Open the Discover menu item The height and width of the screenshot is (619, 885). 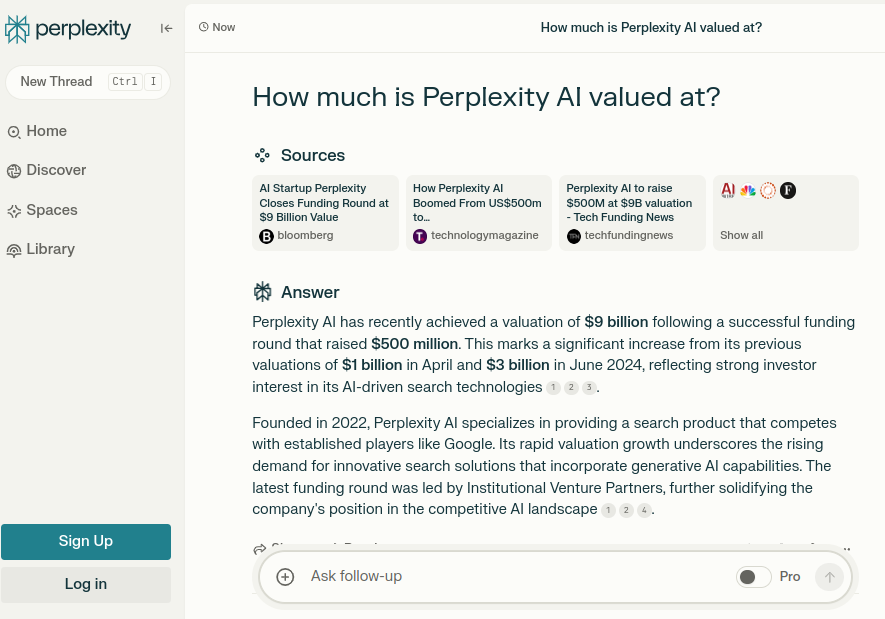tap(56, 170)
